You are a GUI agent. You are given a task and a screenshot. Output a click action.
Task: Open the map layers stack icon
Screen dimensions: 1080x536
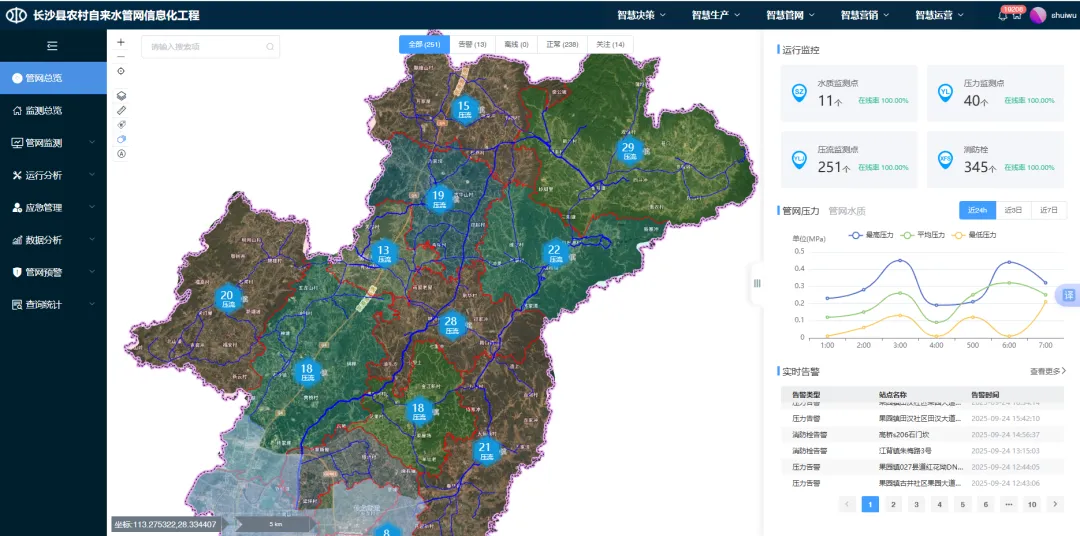tap(122, 96)
